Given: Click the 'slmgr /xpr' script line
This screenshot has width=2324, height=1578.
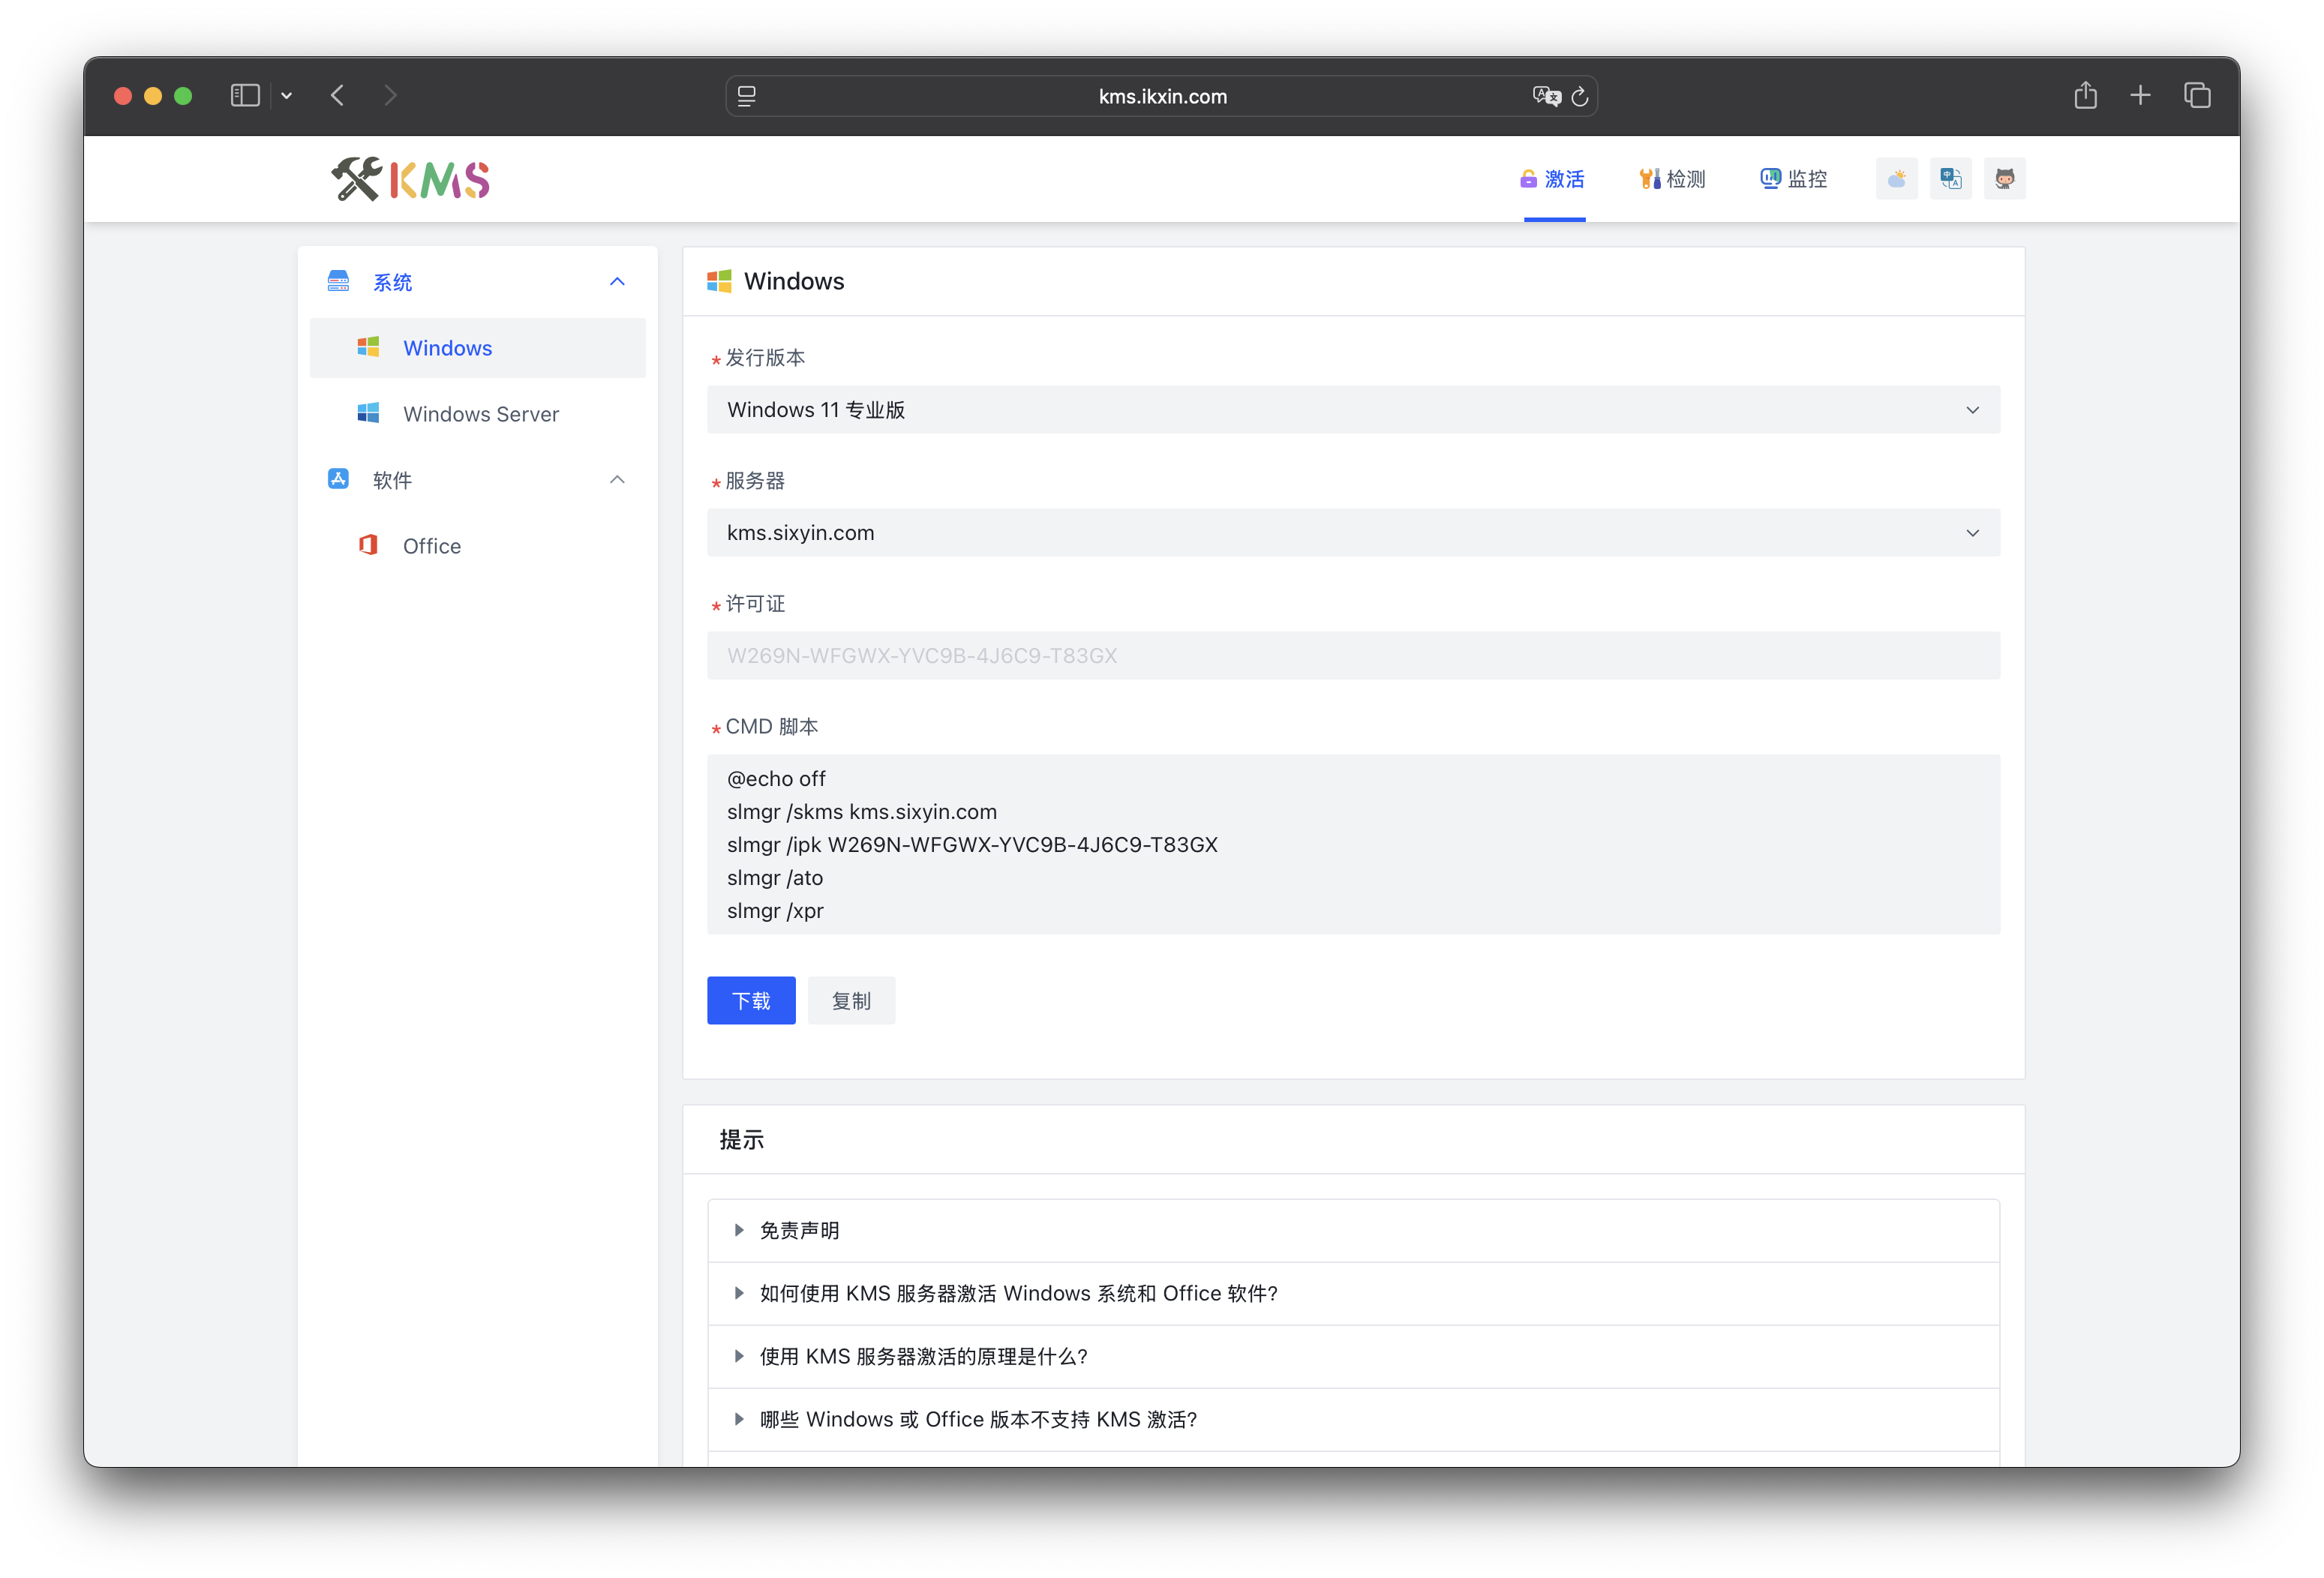Looking at the screenshot, I should (775, 911).
